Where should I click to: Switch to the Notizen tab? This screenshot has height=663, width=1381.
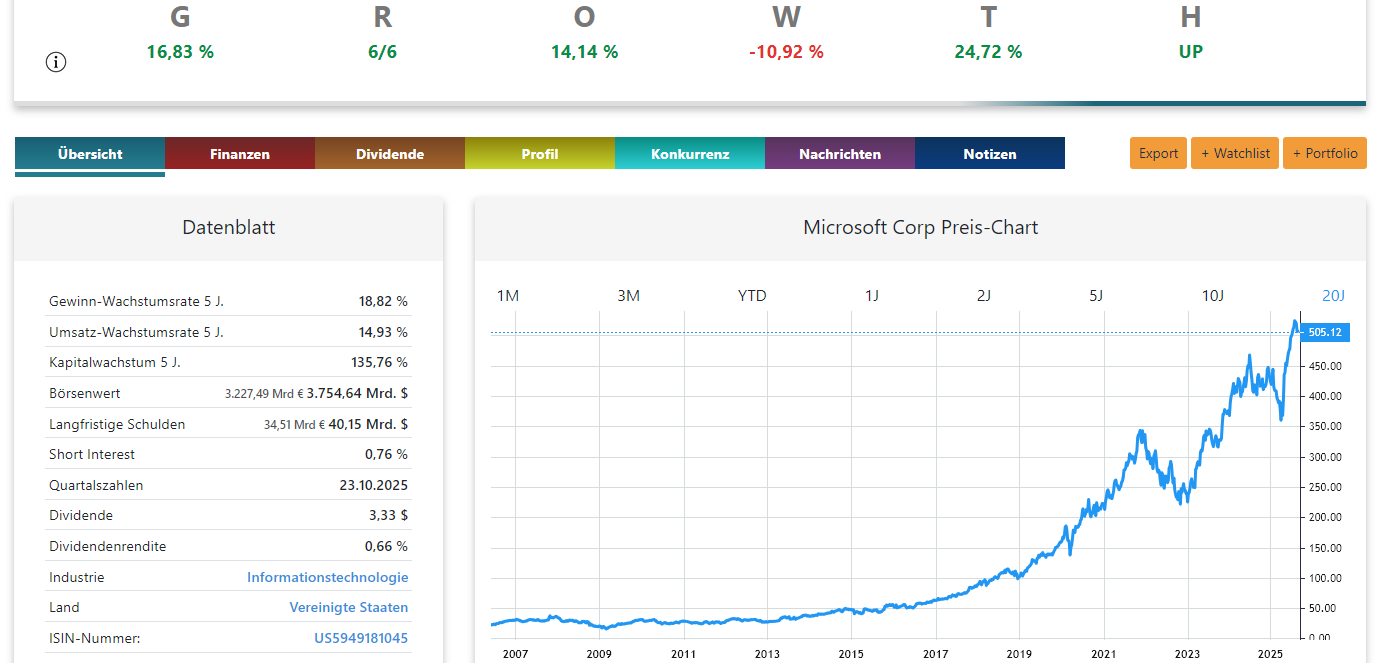[x=990, y=154]
